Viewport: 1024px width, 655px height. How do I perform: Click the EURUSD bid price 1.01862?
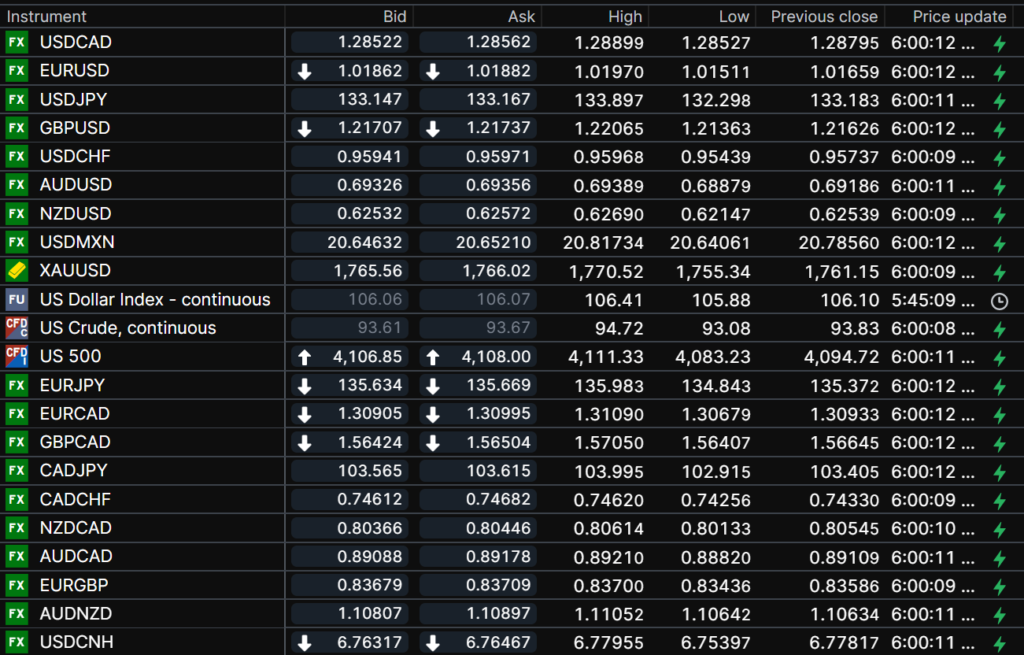click(x=370, y=71)
